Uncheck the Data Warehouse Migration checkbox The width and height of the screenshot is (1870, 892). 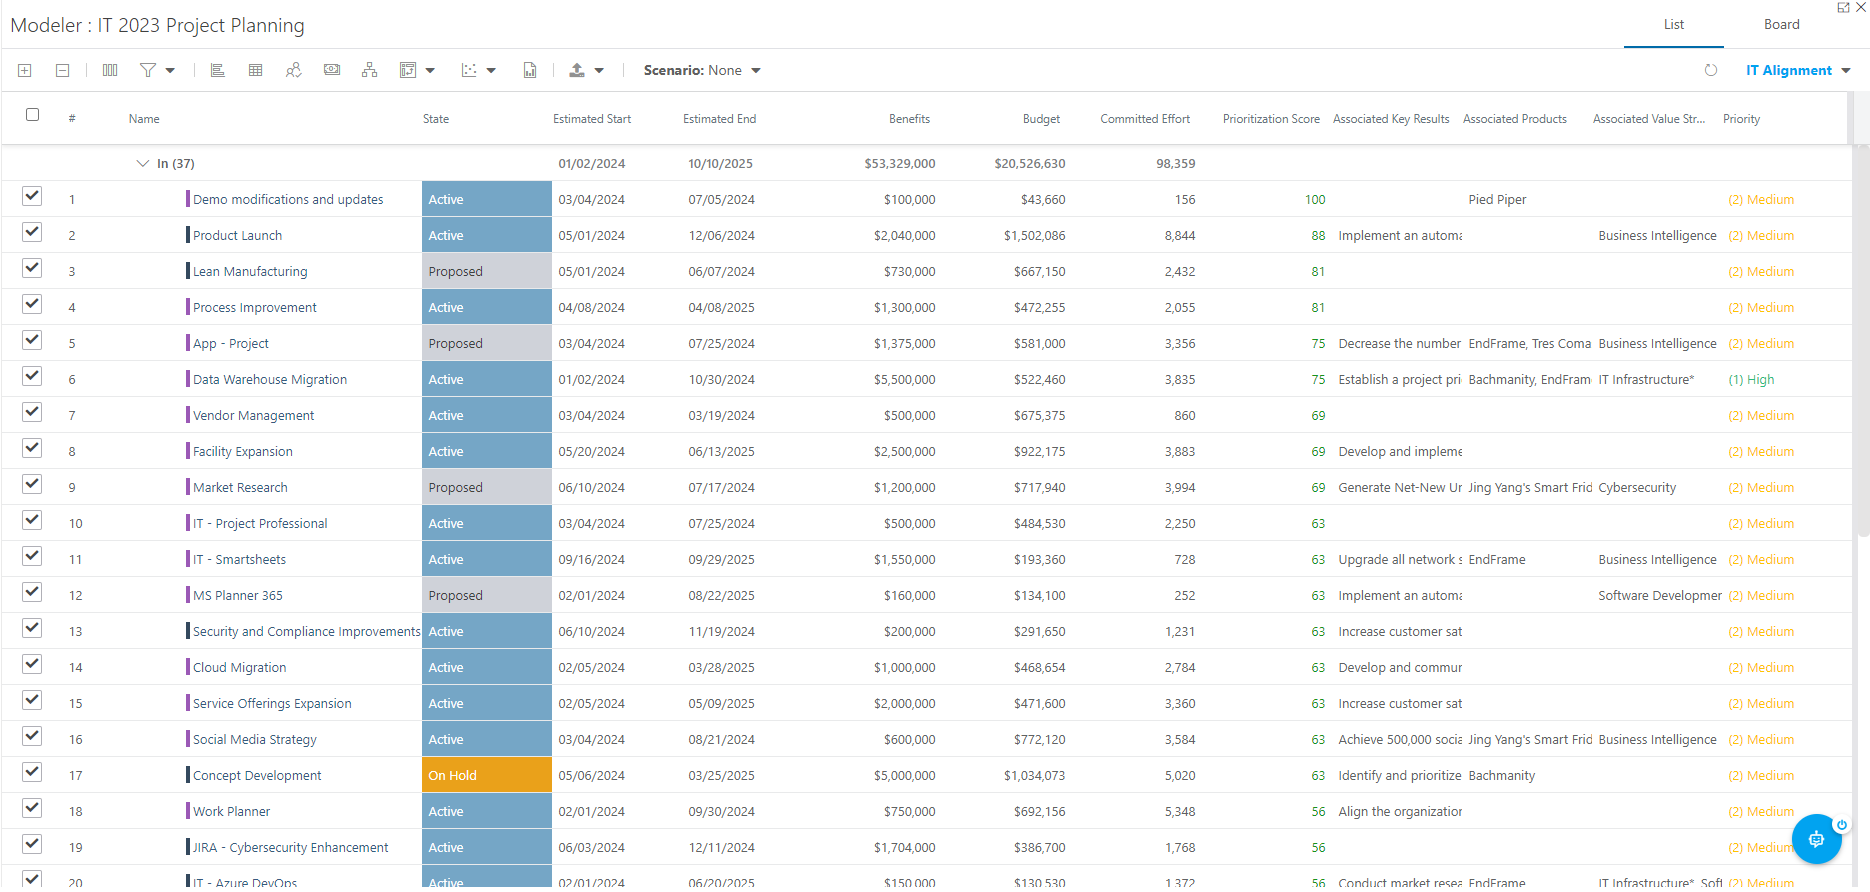(x=32, y=376)
